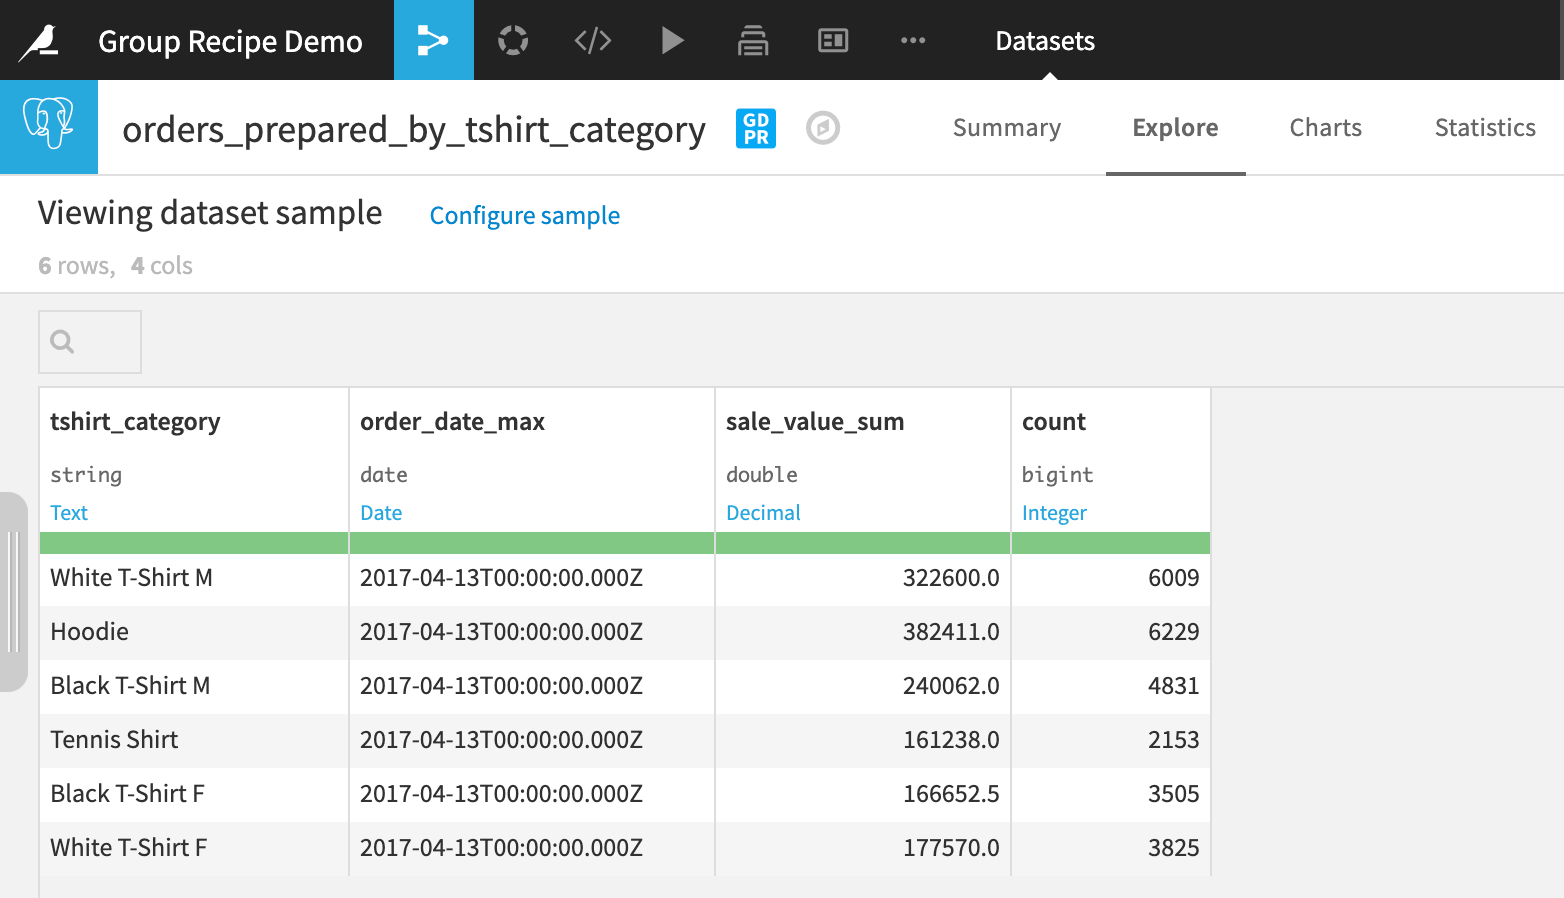Click inside the table search field
1564x898 pixels.
coord(90,341)
